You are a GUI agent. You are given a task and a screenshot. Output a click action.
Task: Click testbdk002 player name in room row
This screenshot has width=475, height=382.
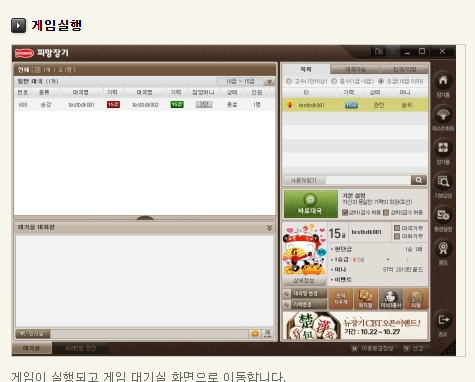(x=145, y=105)
